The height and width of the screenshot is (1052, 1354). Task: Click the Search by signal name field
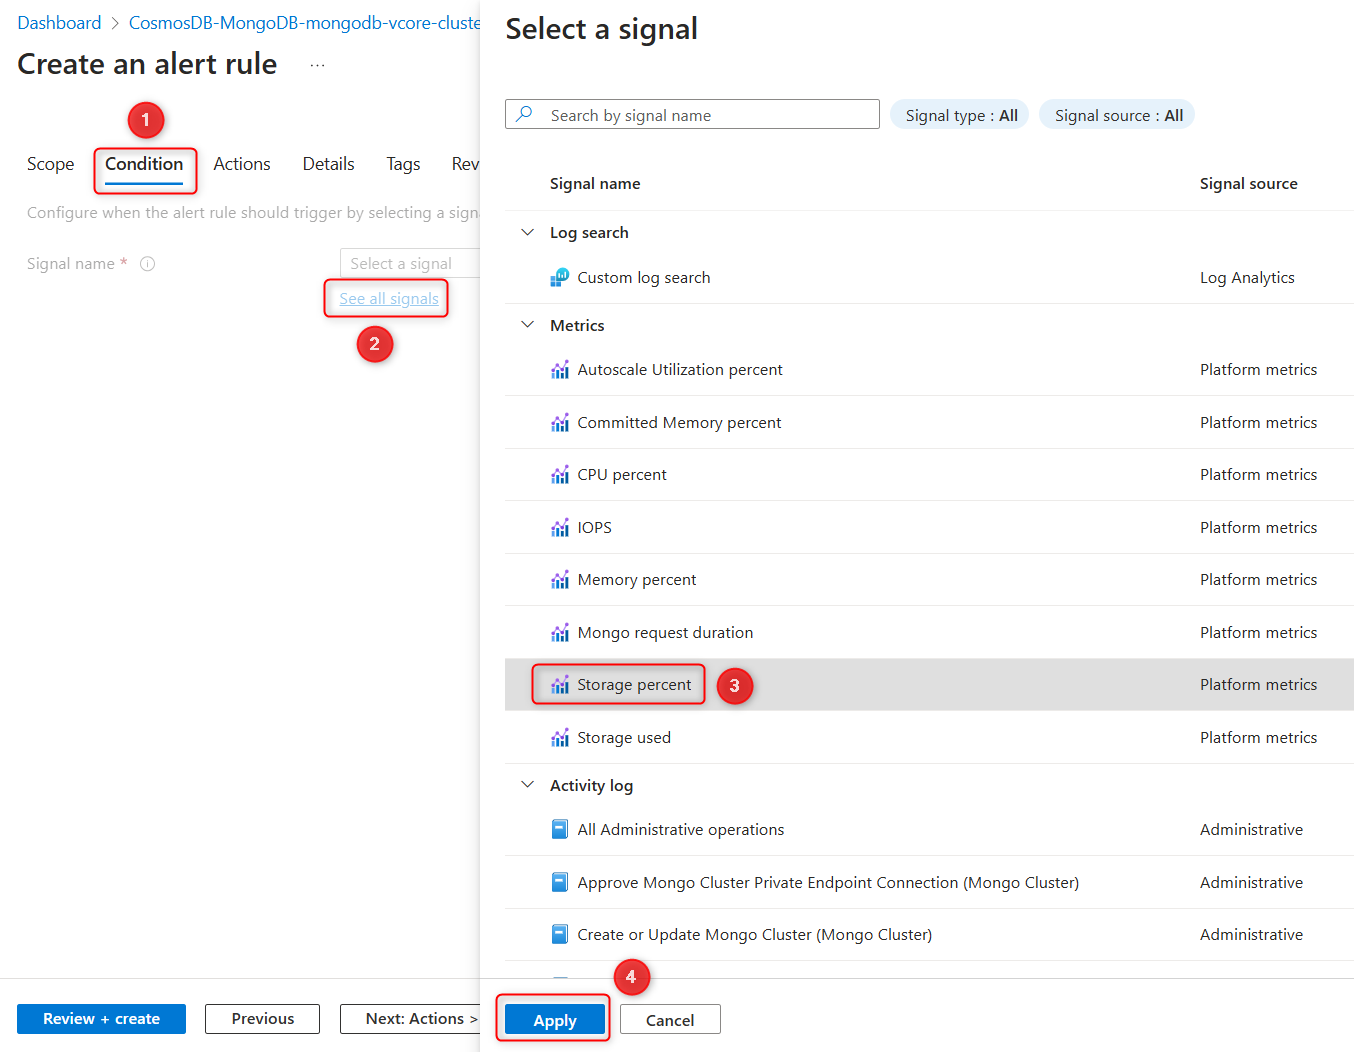click(700, 114)
